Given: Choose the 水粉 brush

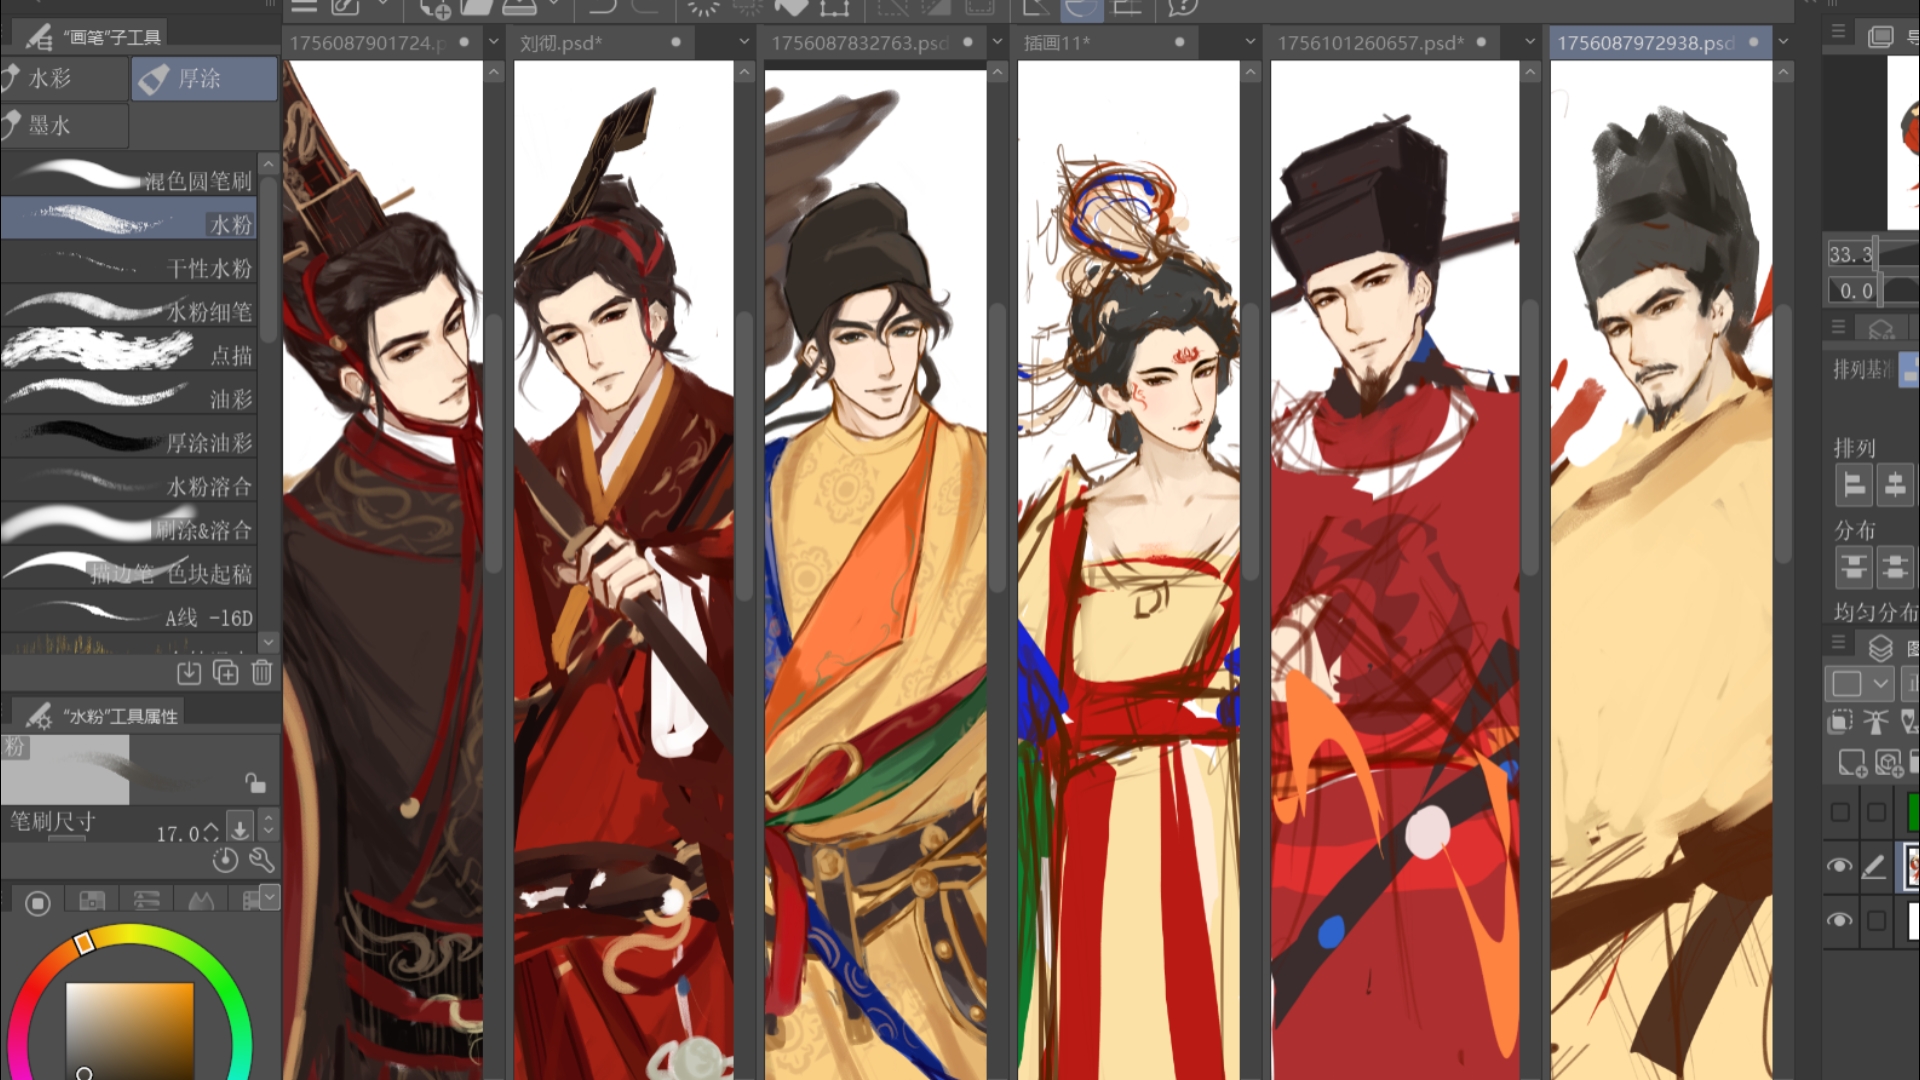Looking at the screenshot, I should pyautogui.click(x=129, y=219).
